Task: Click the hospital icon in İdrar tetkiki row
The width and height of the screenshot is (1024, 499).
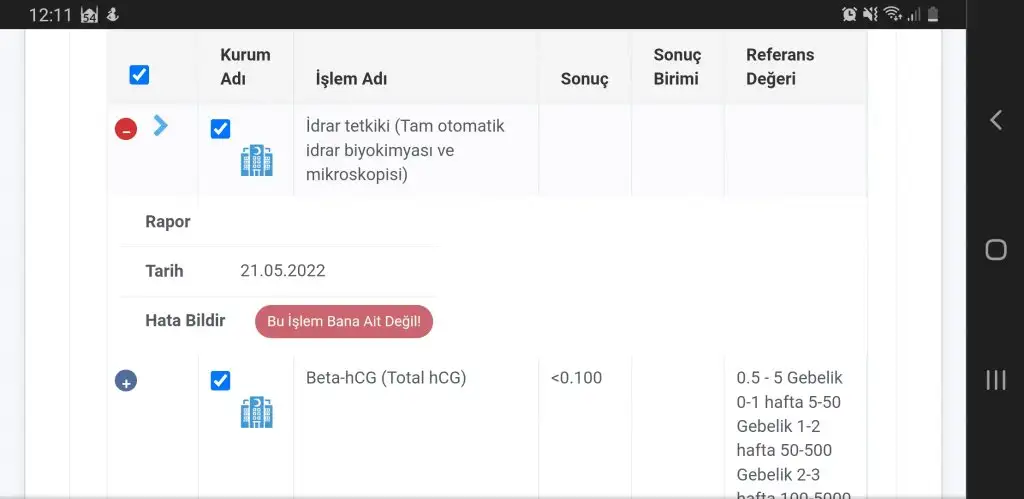Action: coord(257,161)
